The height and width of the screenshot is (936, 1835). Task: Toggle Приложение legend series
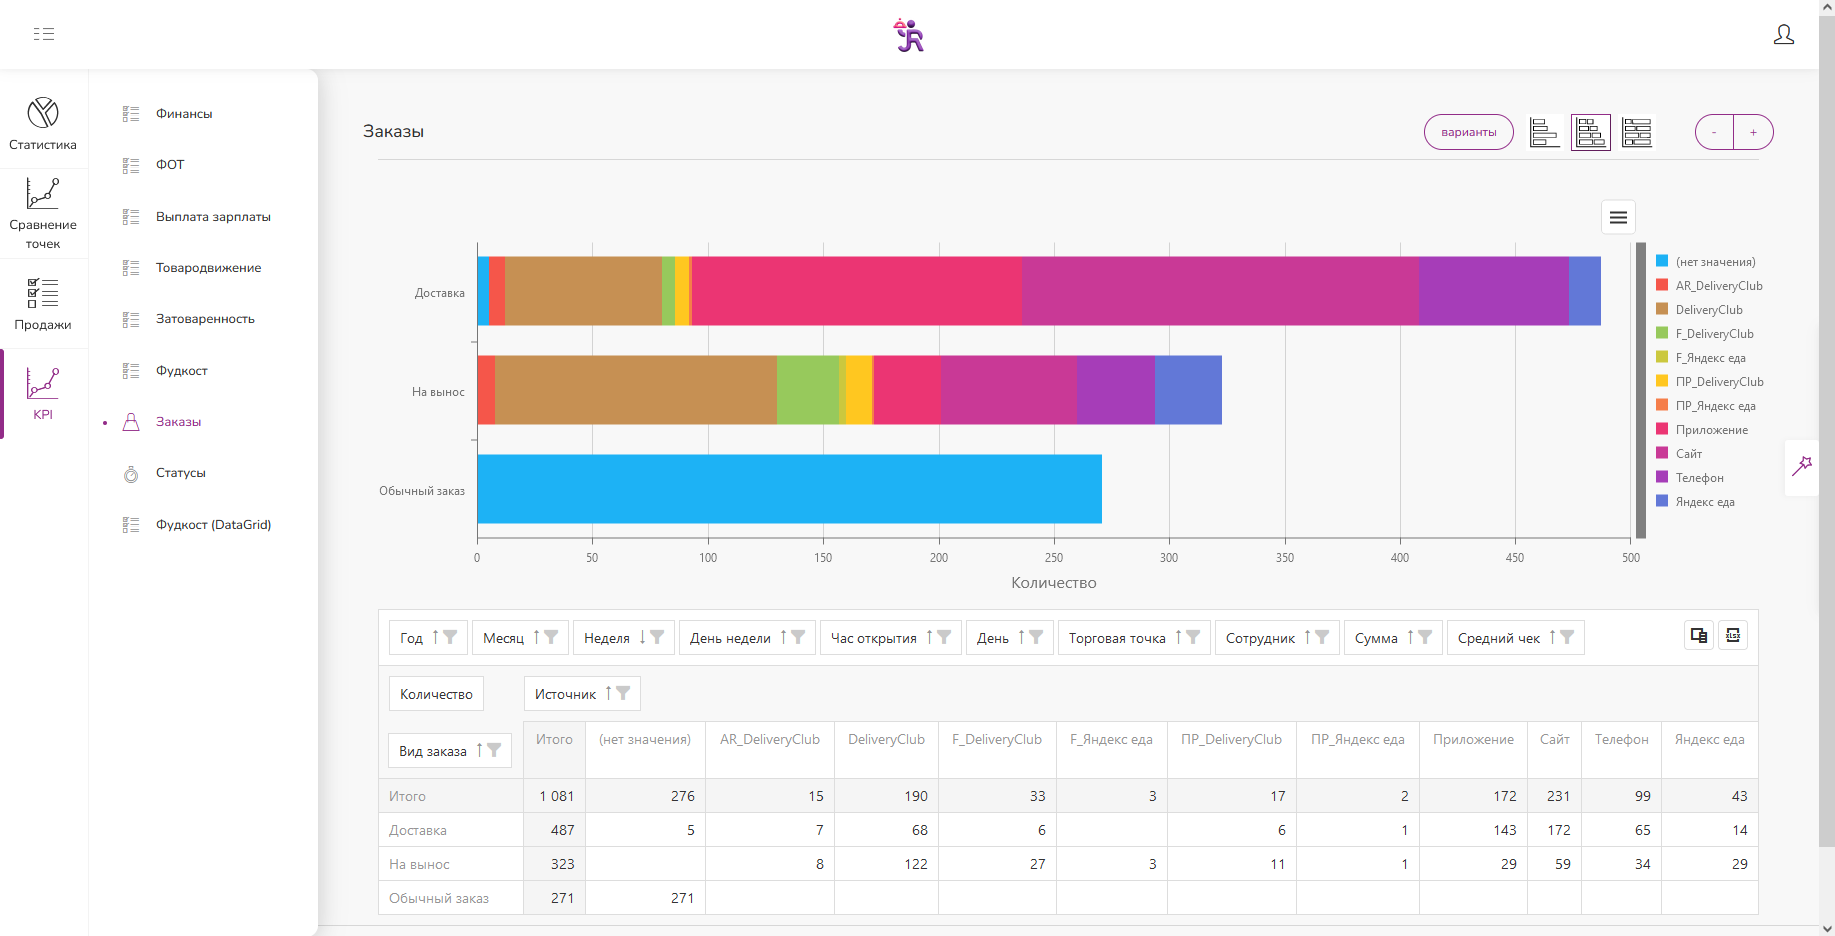(1702, 430)
